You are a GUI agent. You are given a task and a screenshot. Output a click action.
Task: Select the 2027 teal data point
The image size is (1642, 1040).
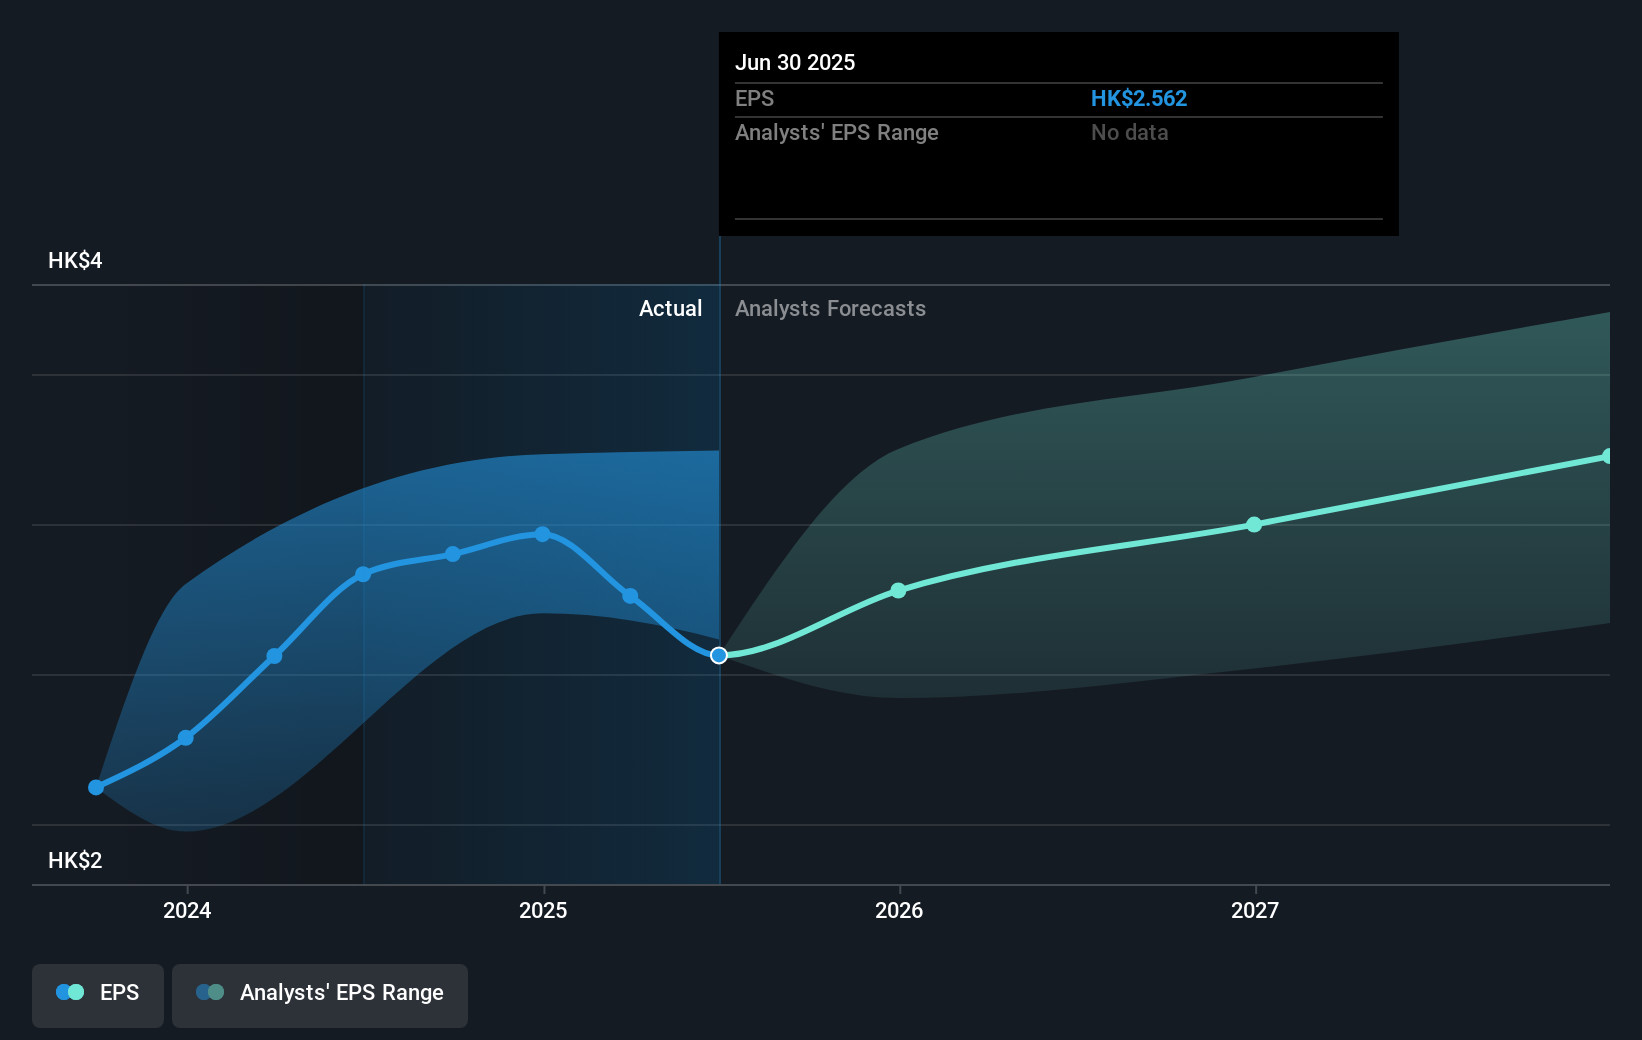pyautogui.click(x=1252, y=525)
